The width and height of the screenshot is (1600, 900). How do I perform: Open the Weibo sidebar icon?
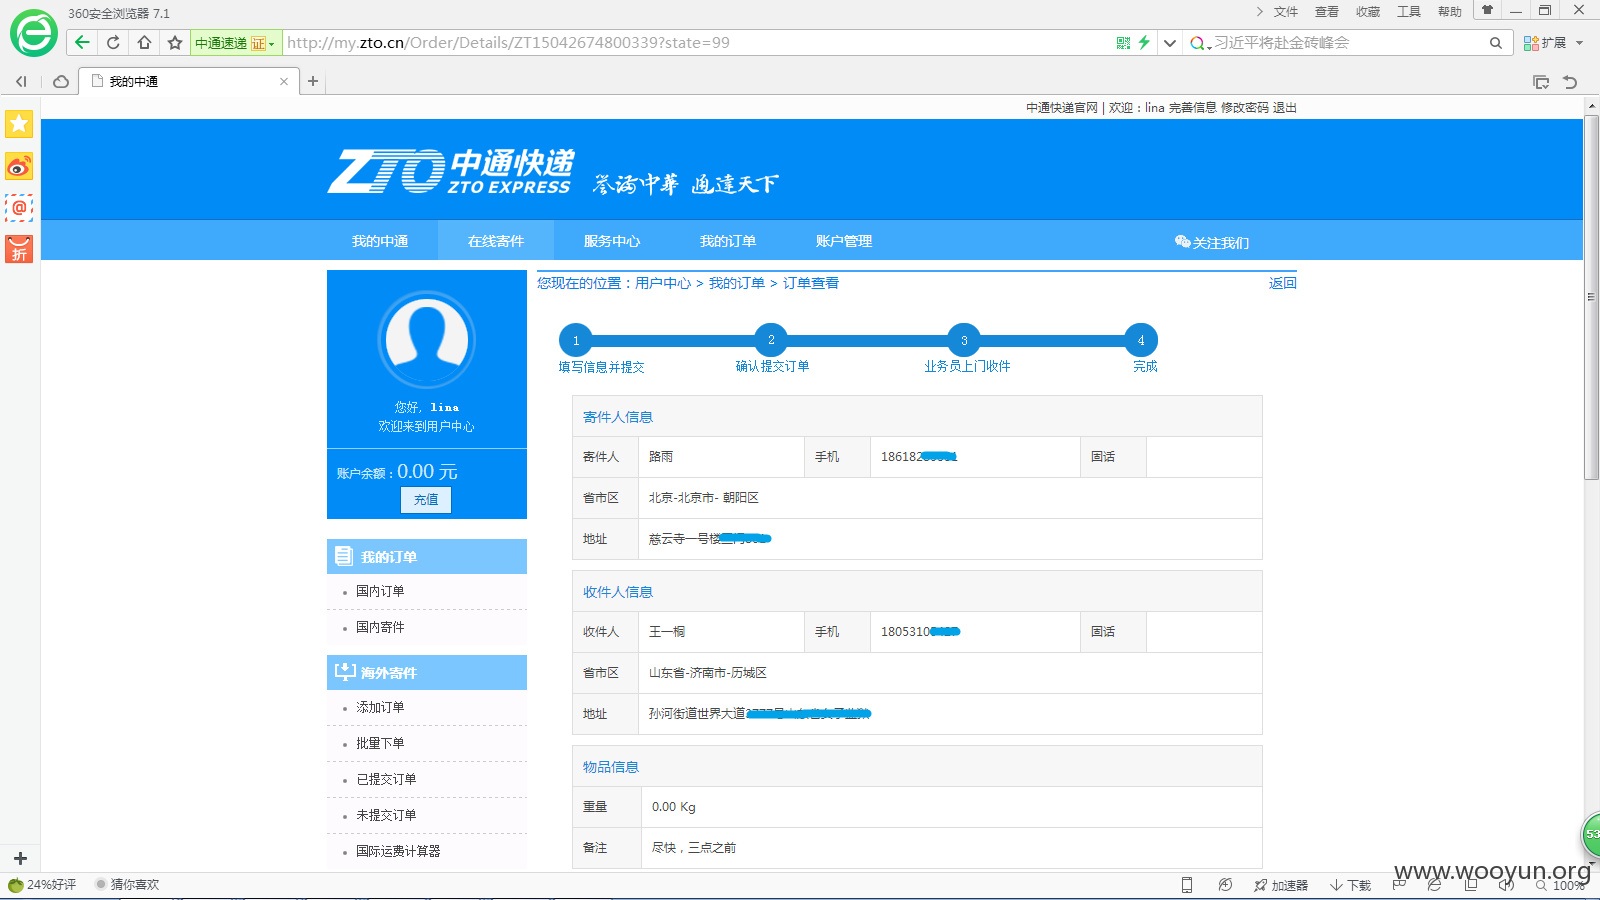point(19,166)
